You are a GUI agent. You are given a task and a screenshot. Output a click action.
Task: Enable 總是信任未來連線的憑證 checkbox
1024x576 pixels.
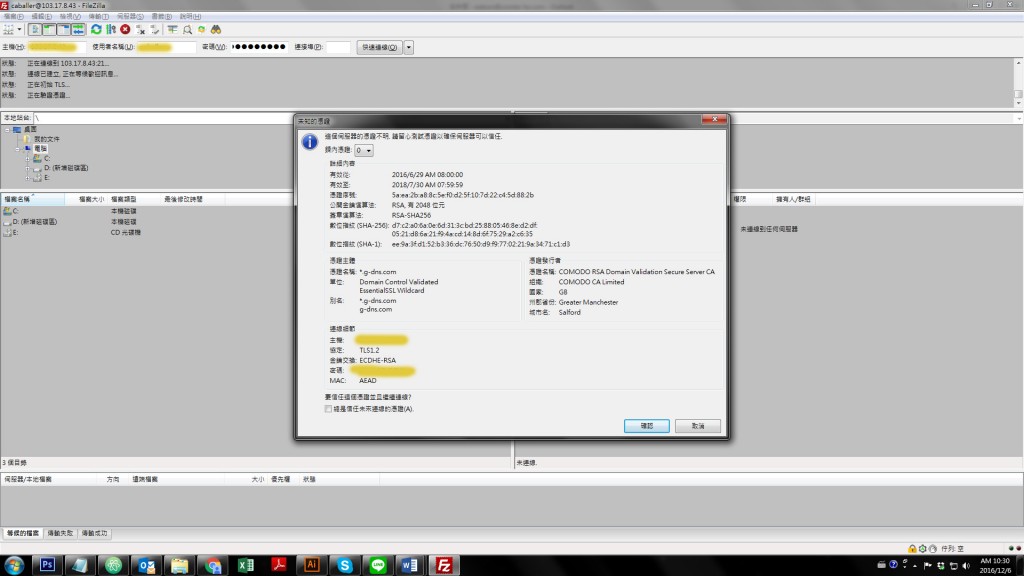point(328,409)
